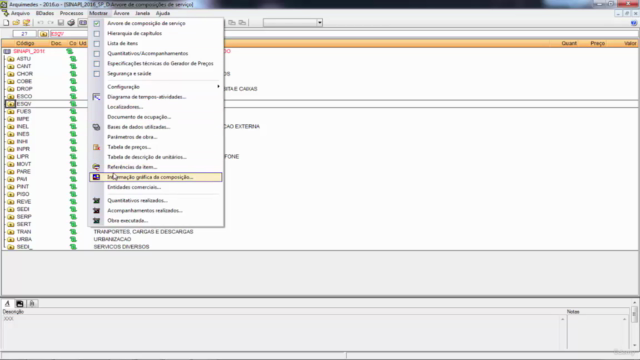Expand the COBE tree folder
Image resolution: width=640 pixels, height=360 pixels.
(x=11, y=82)
